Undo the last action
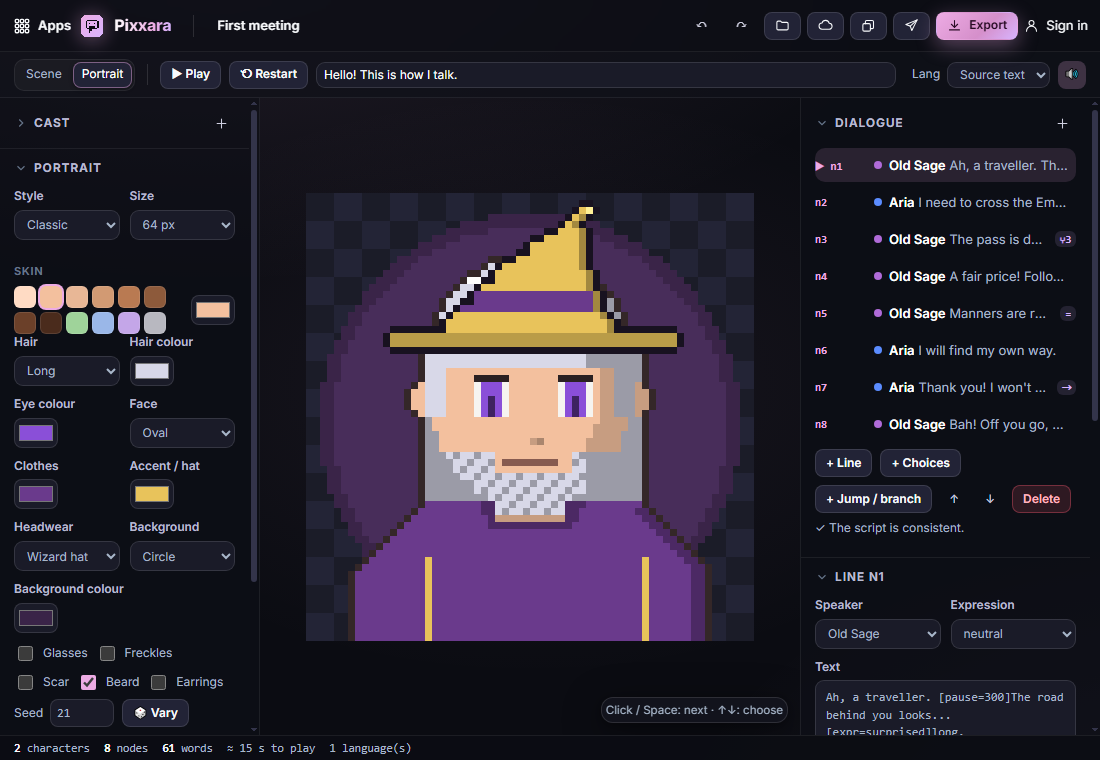1100x760 pixels. click(702, 26)
